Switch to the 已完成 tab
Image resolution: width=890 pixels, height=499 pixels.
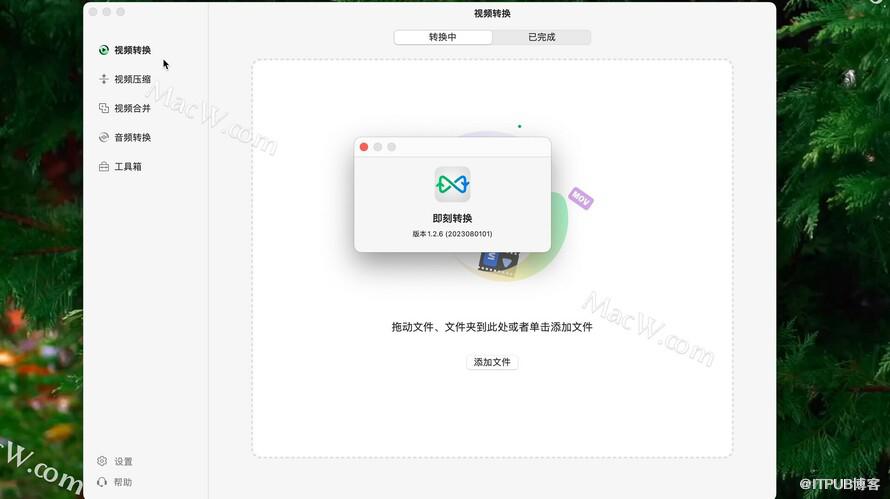click(x=541, y=37)
